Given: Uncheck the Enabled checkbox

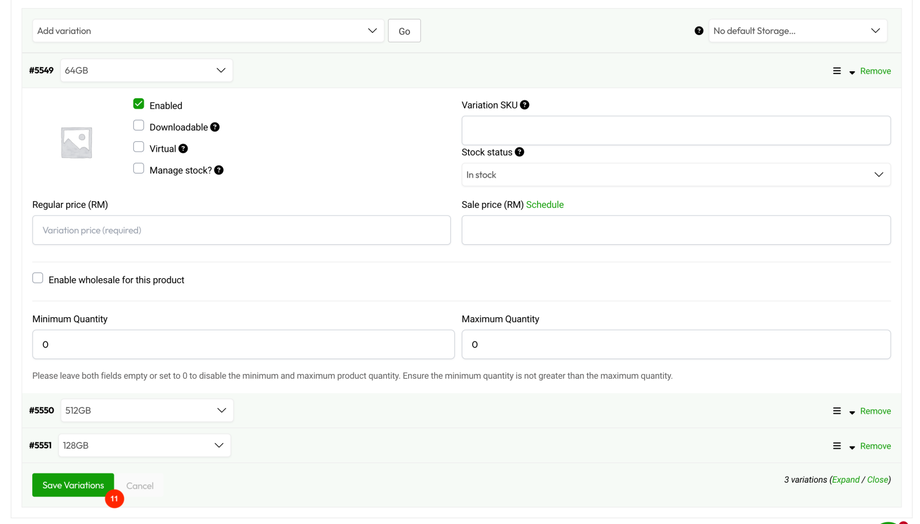Looking at the screenshot, I should pos(139,104).
